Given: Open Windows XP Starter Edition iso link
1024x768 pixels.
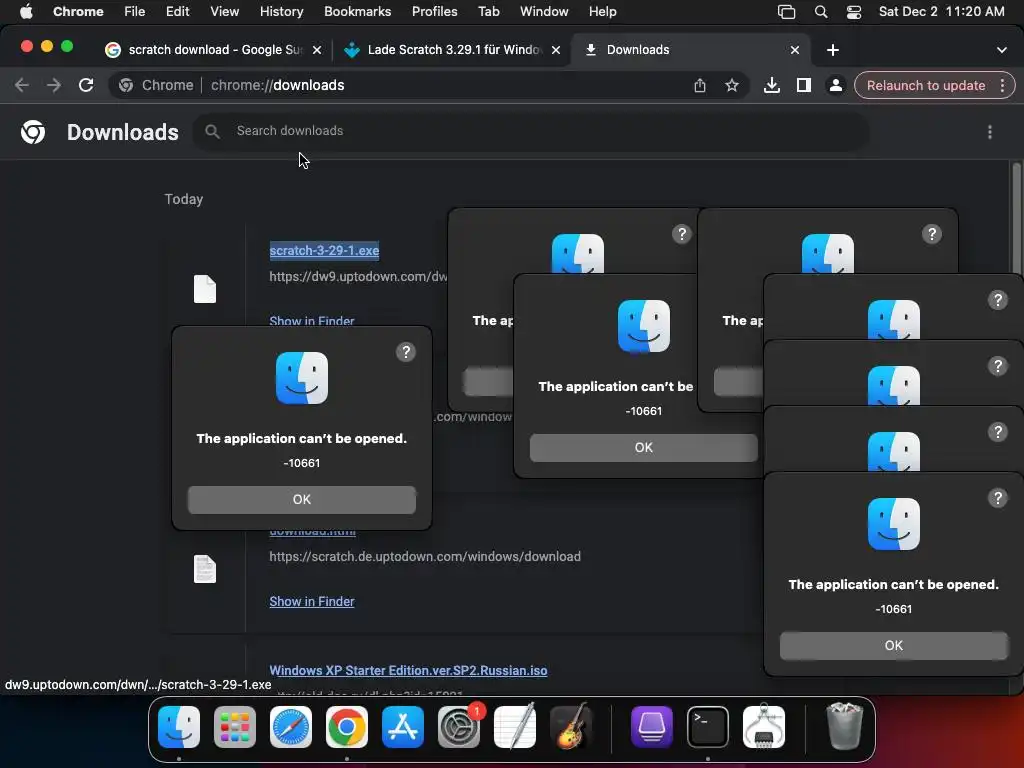Looking at the screenshot, I should click(408, 671).
